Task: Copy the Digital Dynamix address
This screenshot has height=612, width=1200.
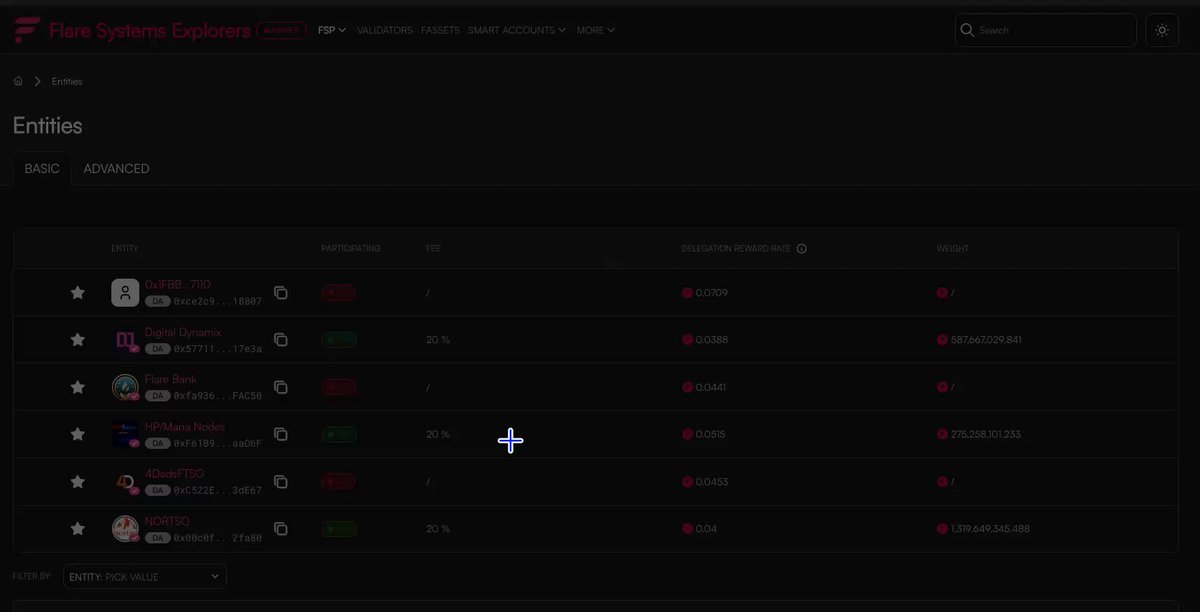Action: [281, 340]
